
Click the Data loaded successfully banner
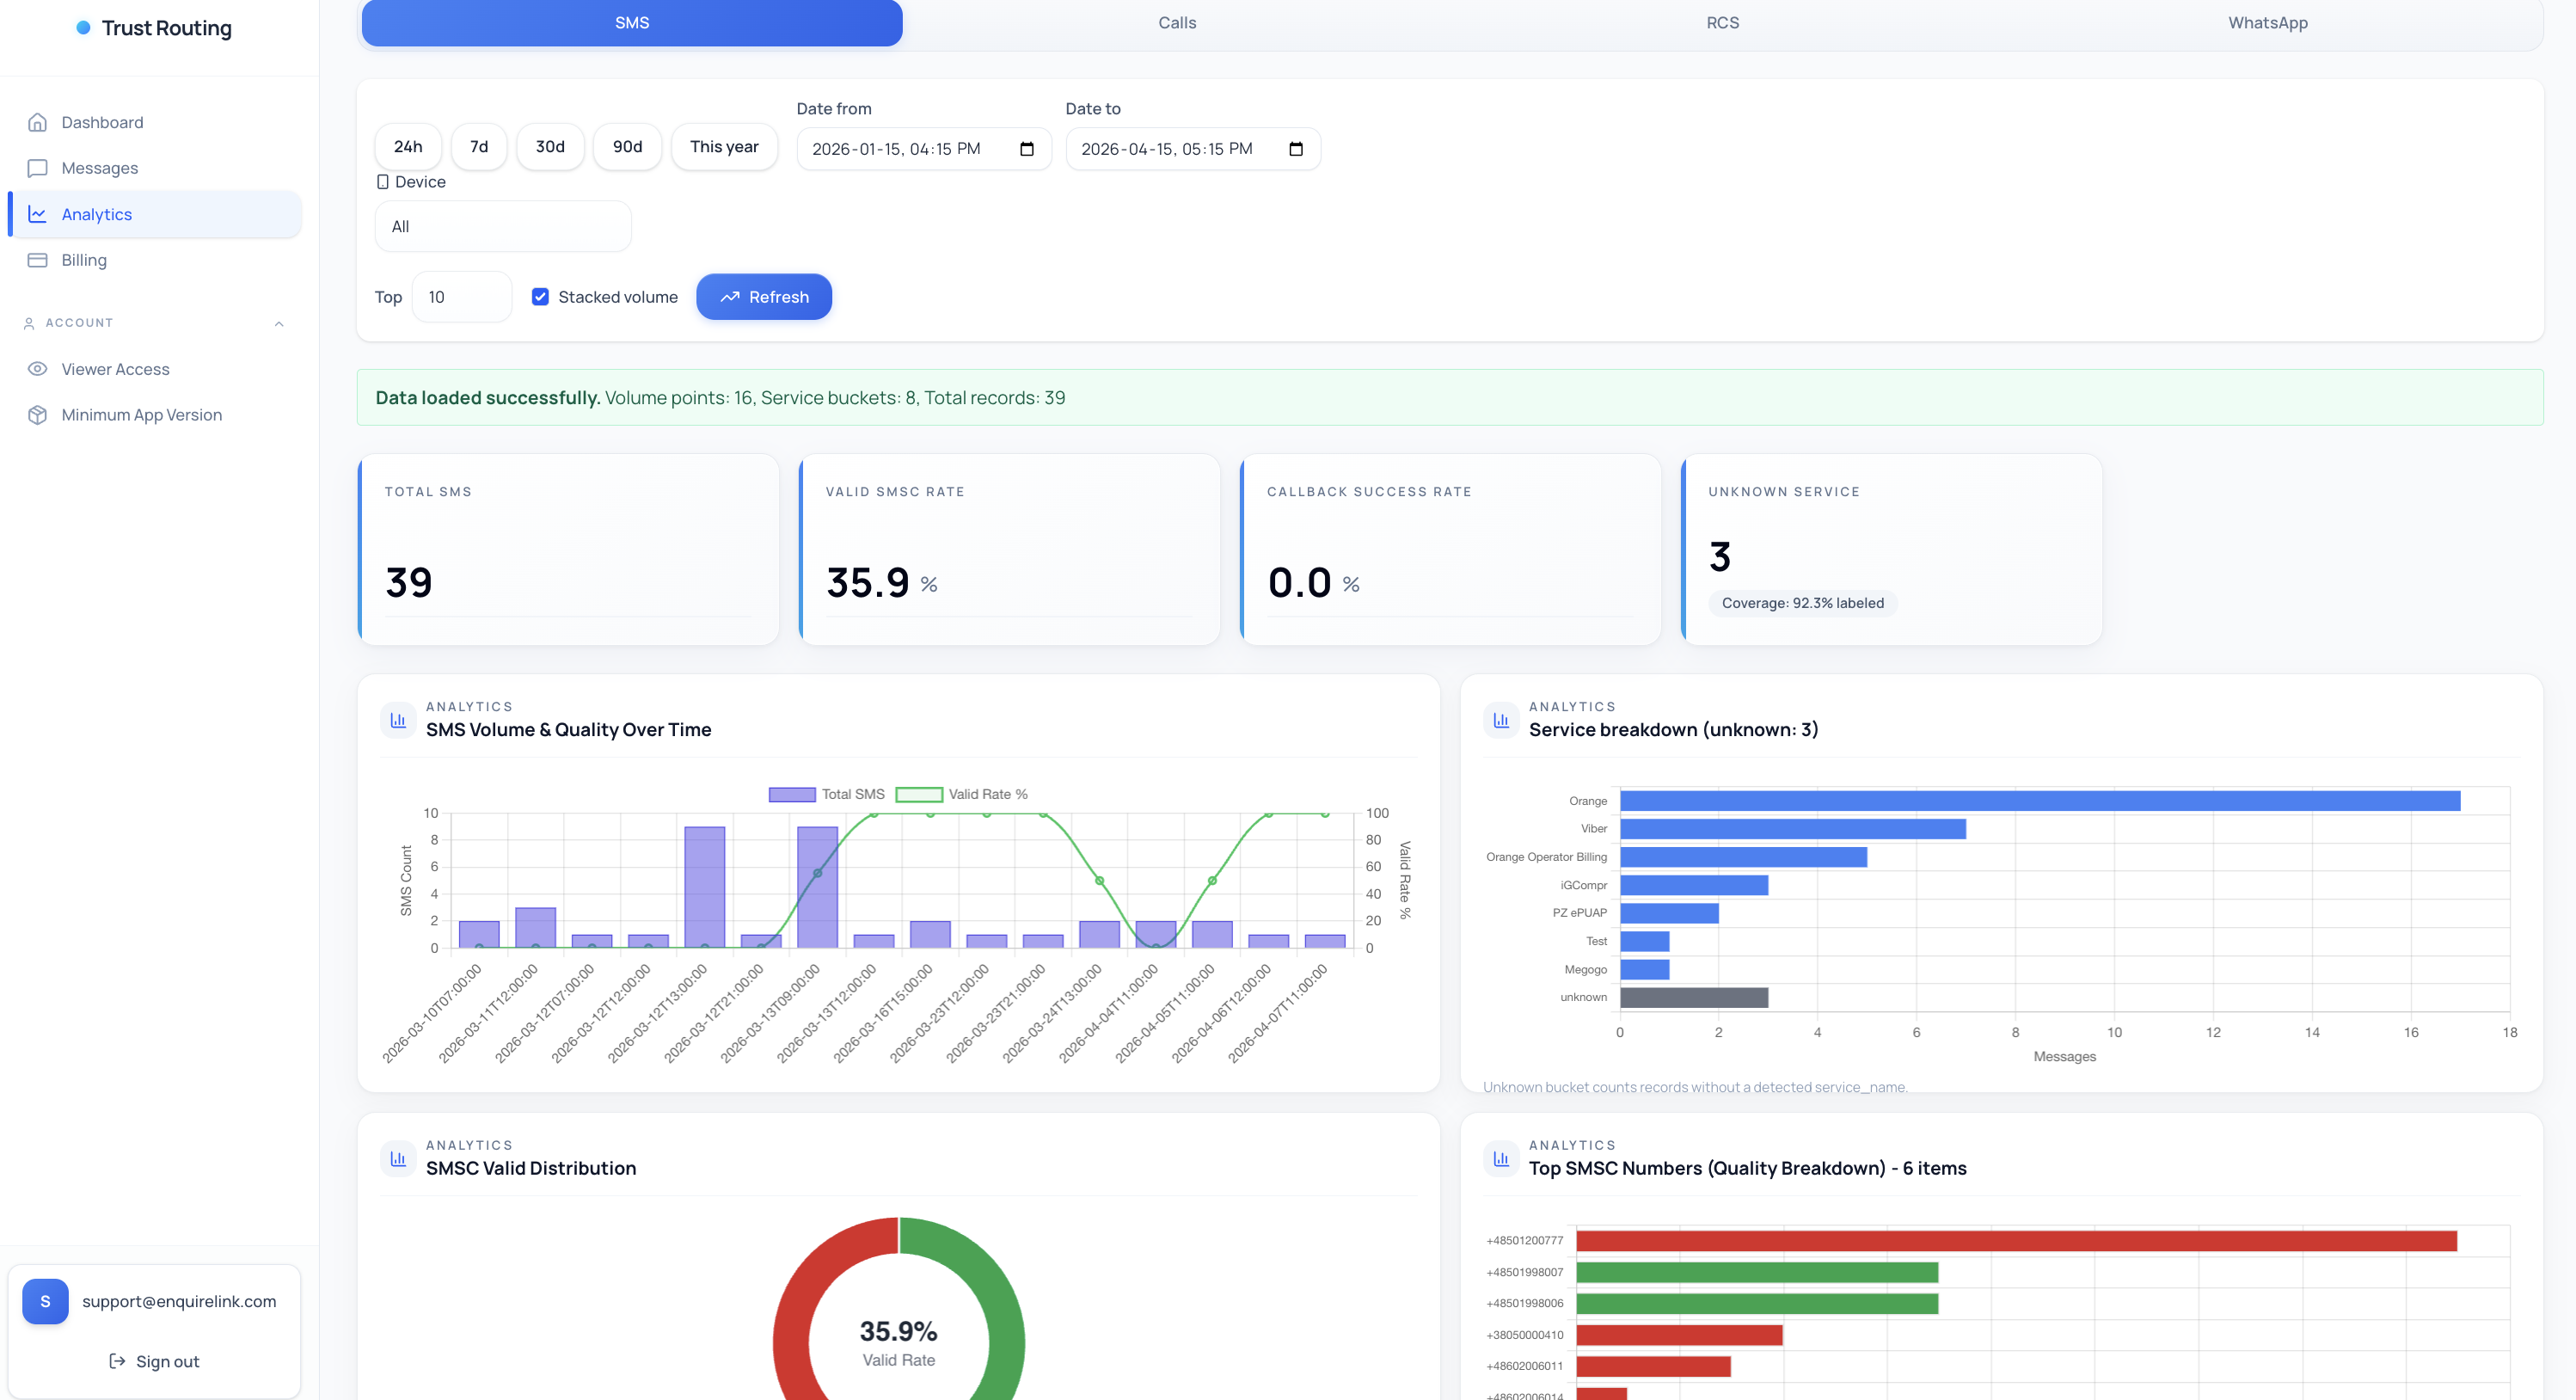[x=1449, y=397]
